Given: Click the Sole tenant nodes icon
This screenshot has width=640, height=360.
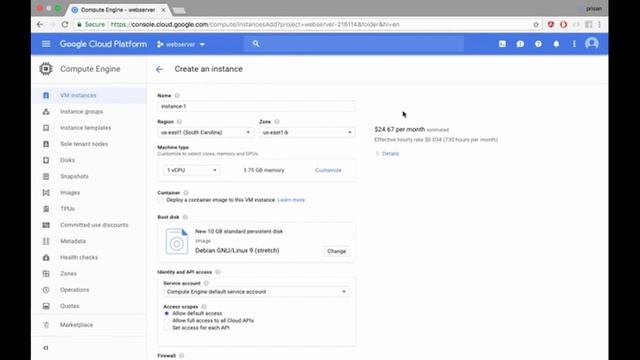Looking at the screenshot, I should click(46, 144).
